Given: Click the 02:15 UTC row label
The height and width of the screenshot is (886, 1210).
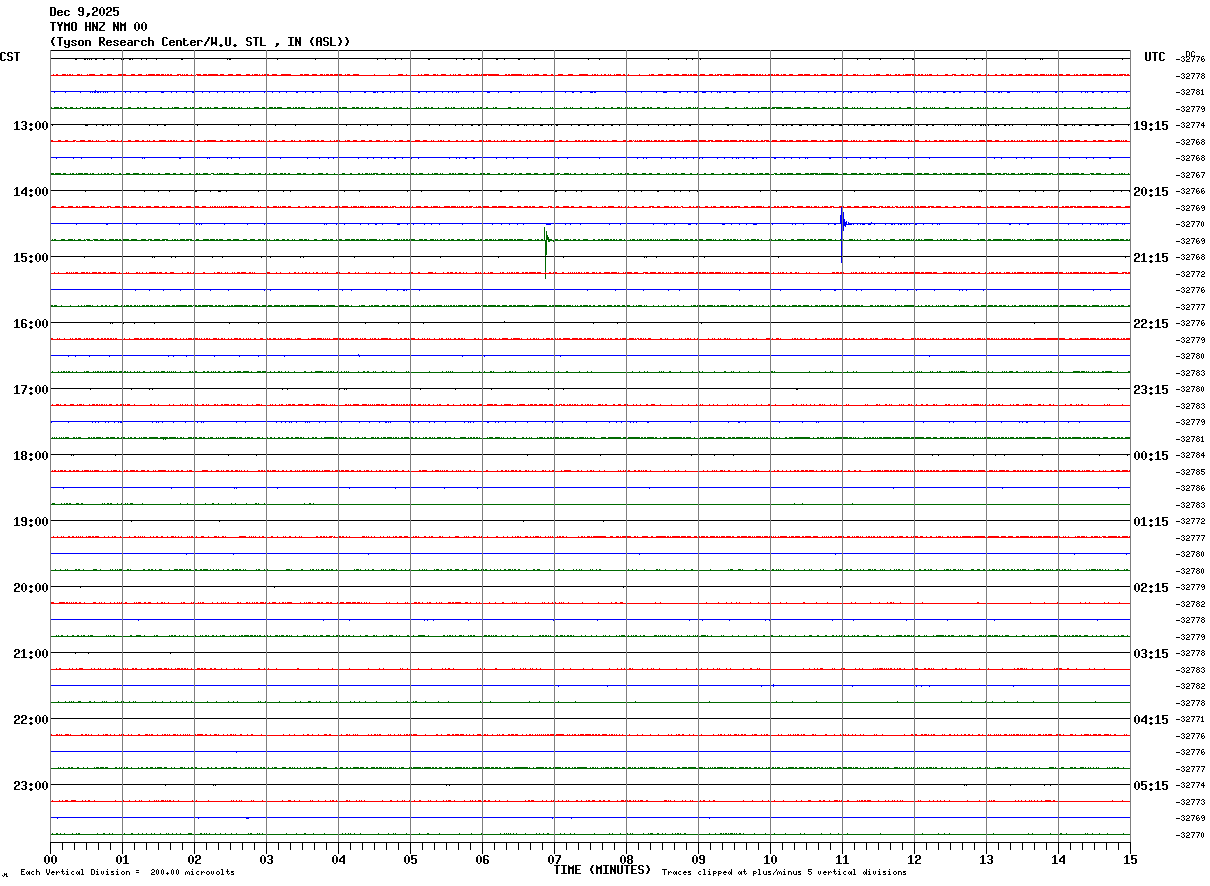Looking at the screenshot, I should [1151, 587].
